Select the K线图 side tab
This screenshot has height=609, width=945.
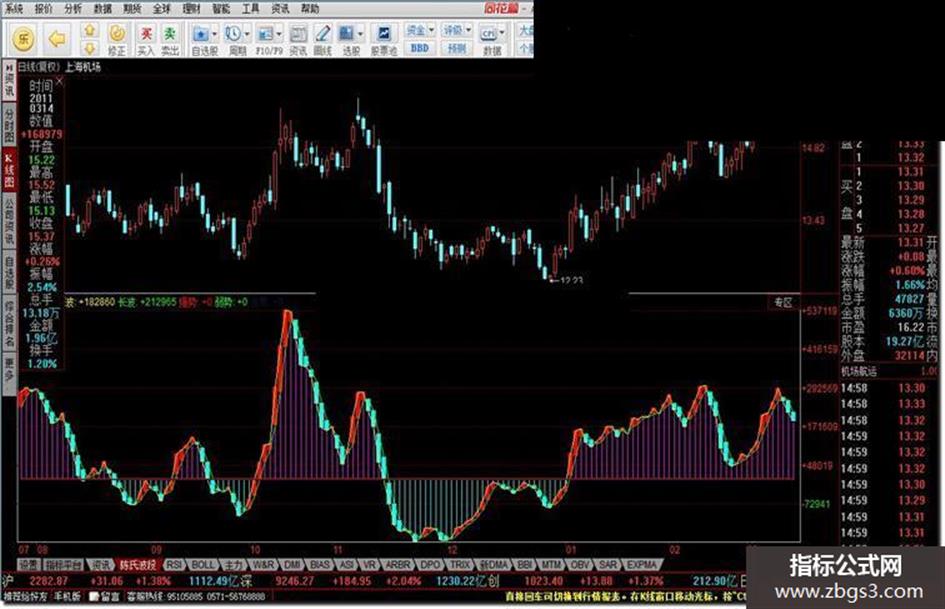[9, 171]
